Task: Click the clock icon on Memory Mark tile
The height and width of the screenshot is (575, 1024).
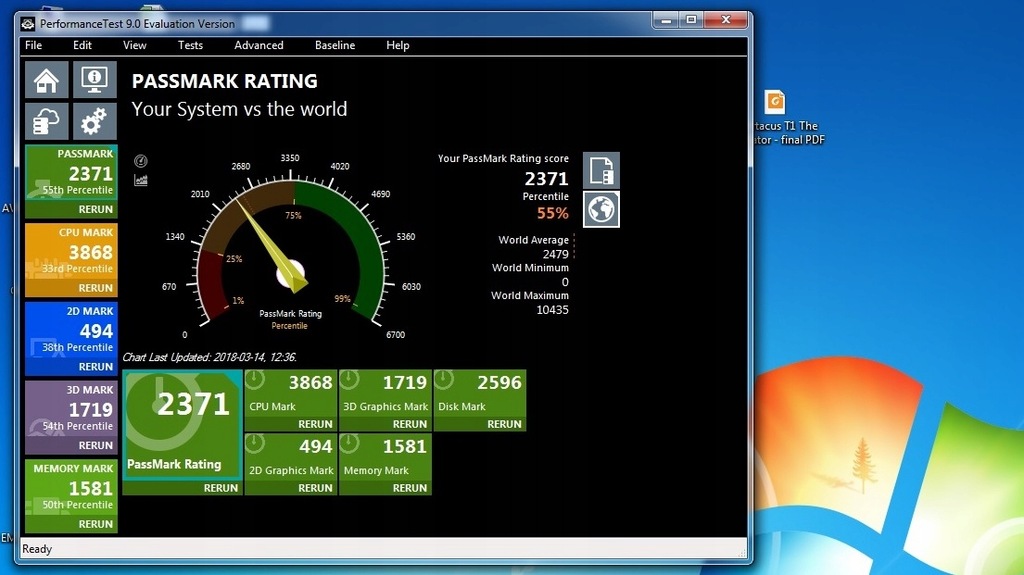Action: (350, 444)
